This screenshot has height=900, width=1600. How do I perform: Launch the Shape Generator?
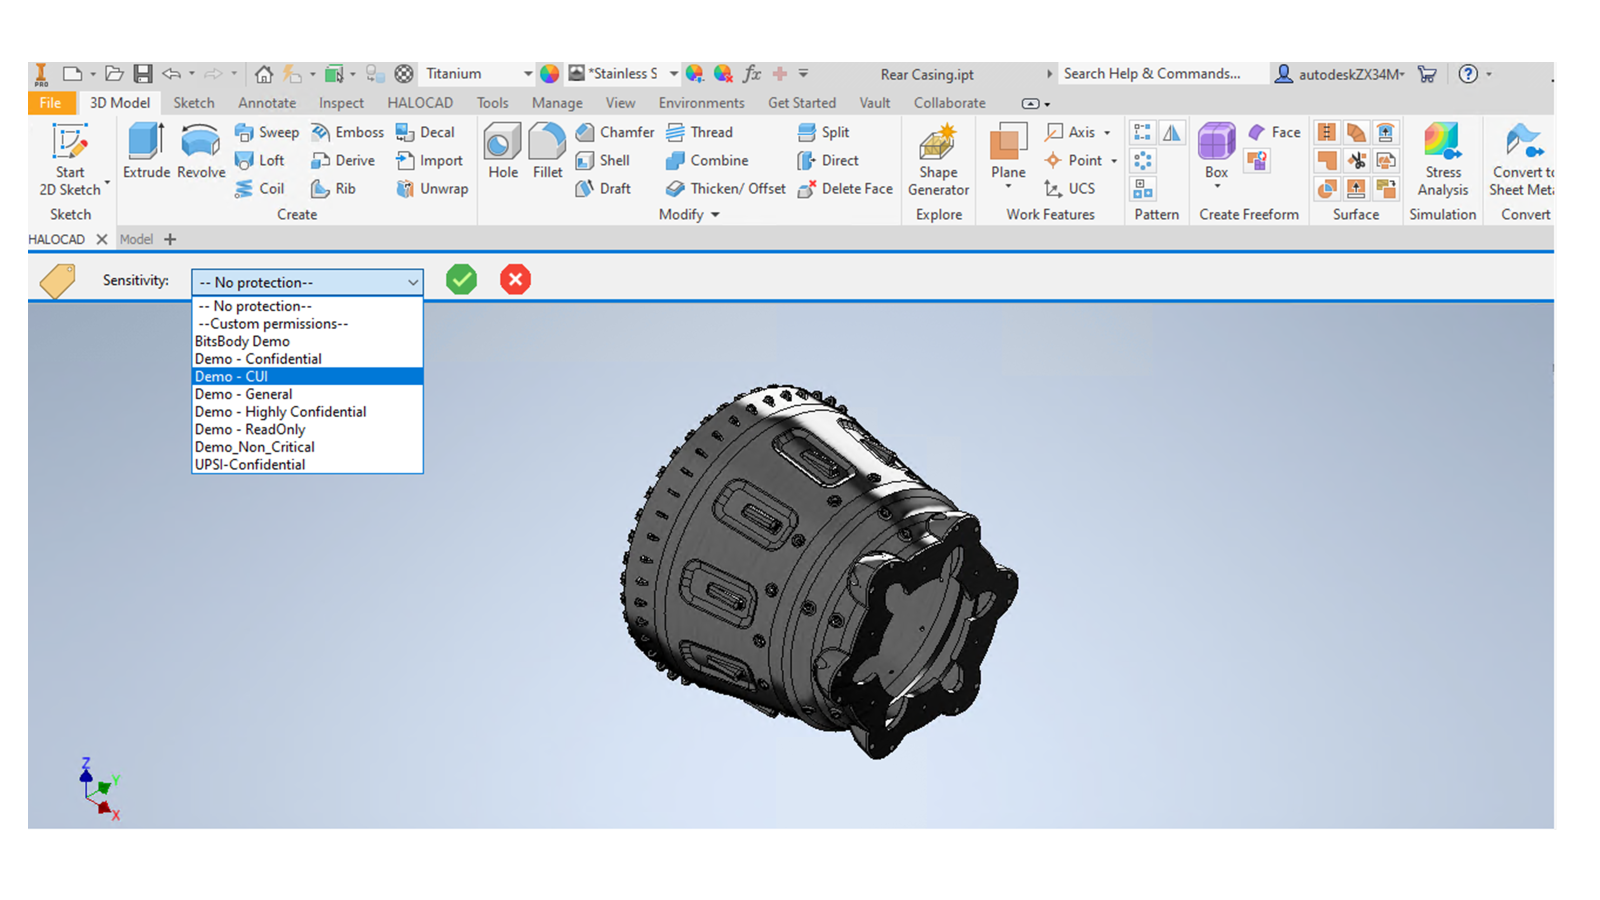[938, 160]
